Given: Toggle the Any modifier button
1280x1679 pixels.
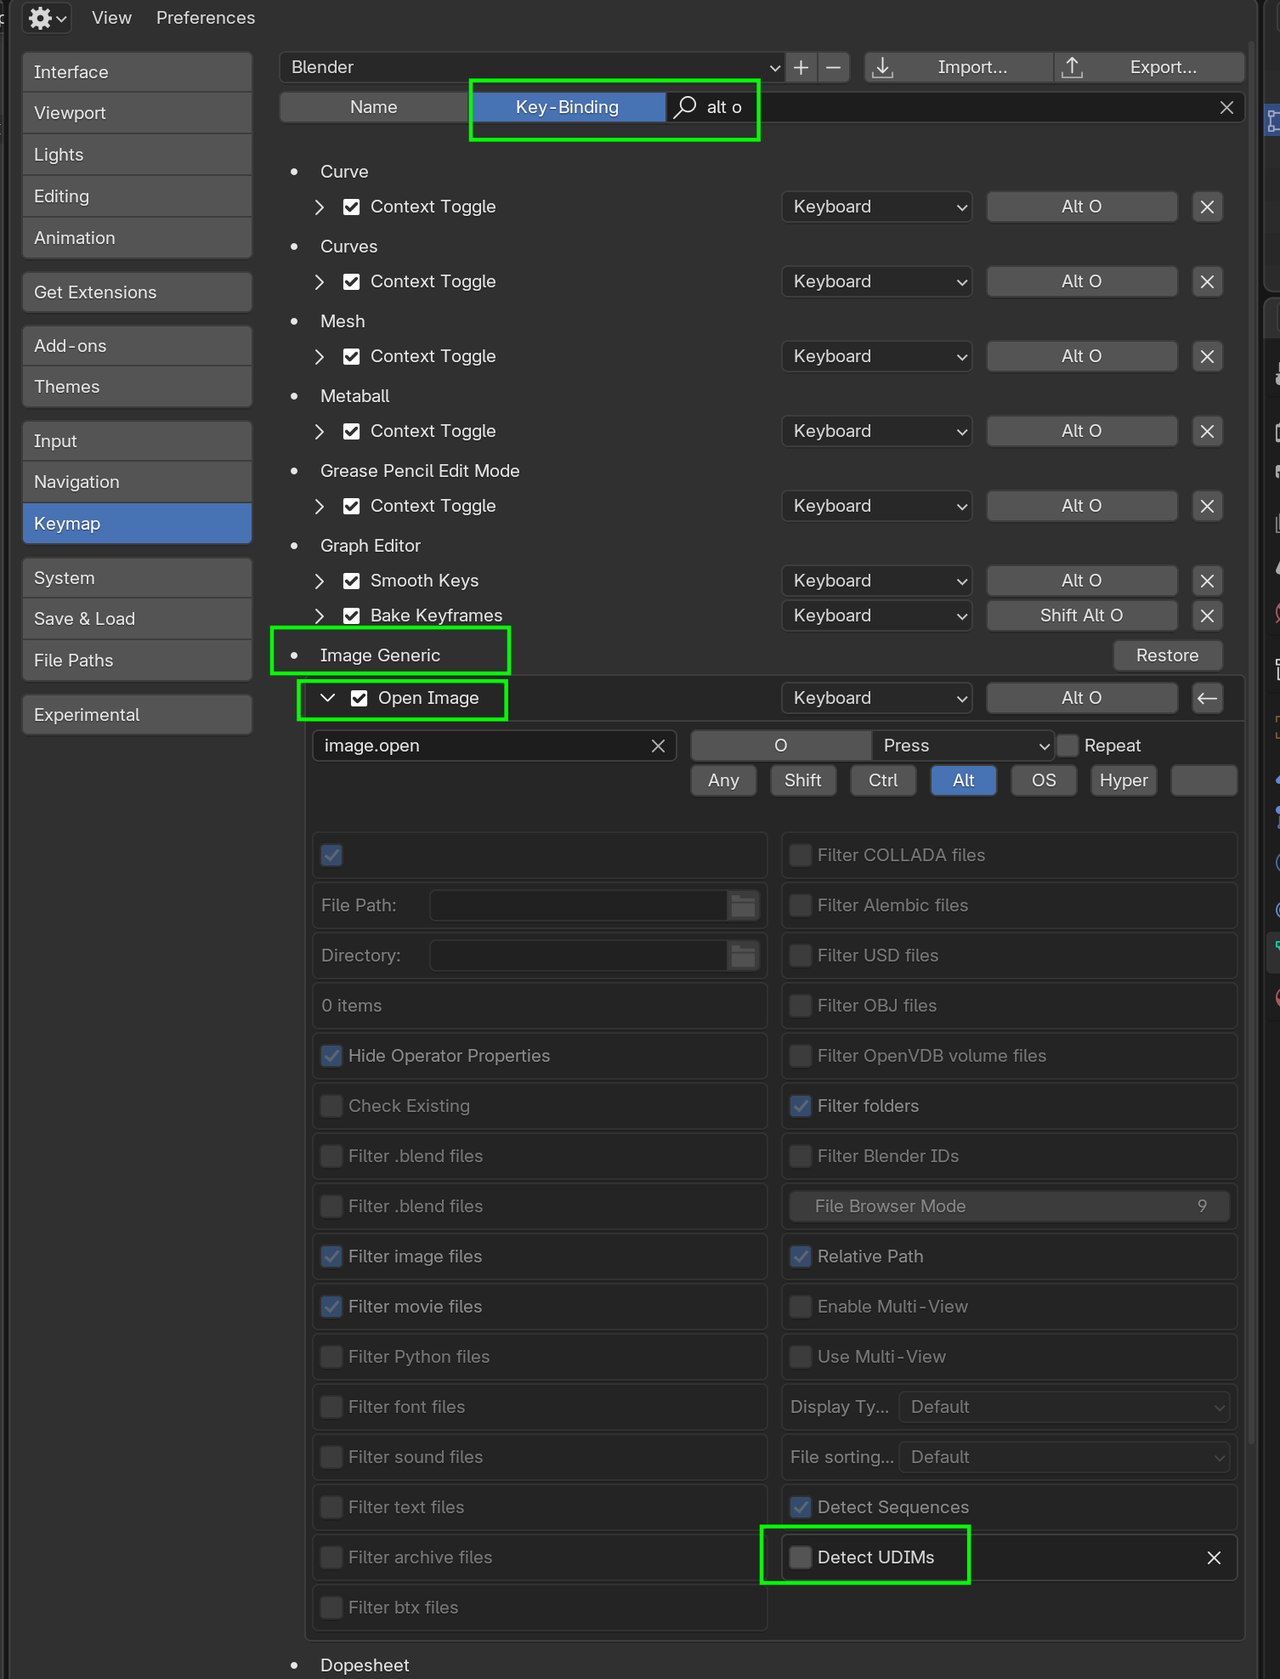Looking at the screenshot, I should pyautogui.click(x=723, y=781).
